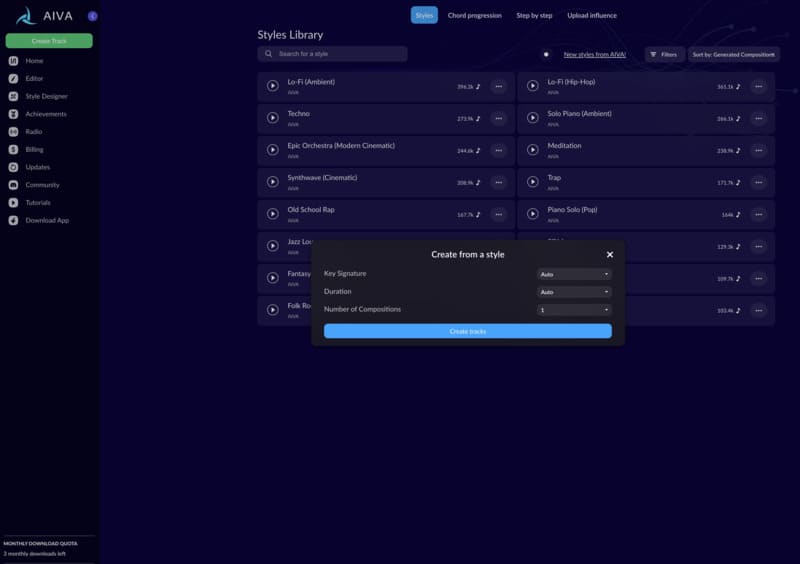
Task: Switch to the Styles tab
Action: point(424,15)
